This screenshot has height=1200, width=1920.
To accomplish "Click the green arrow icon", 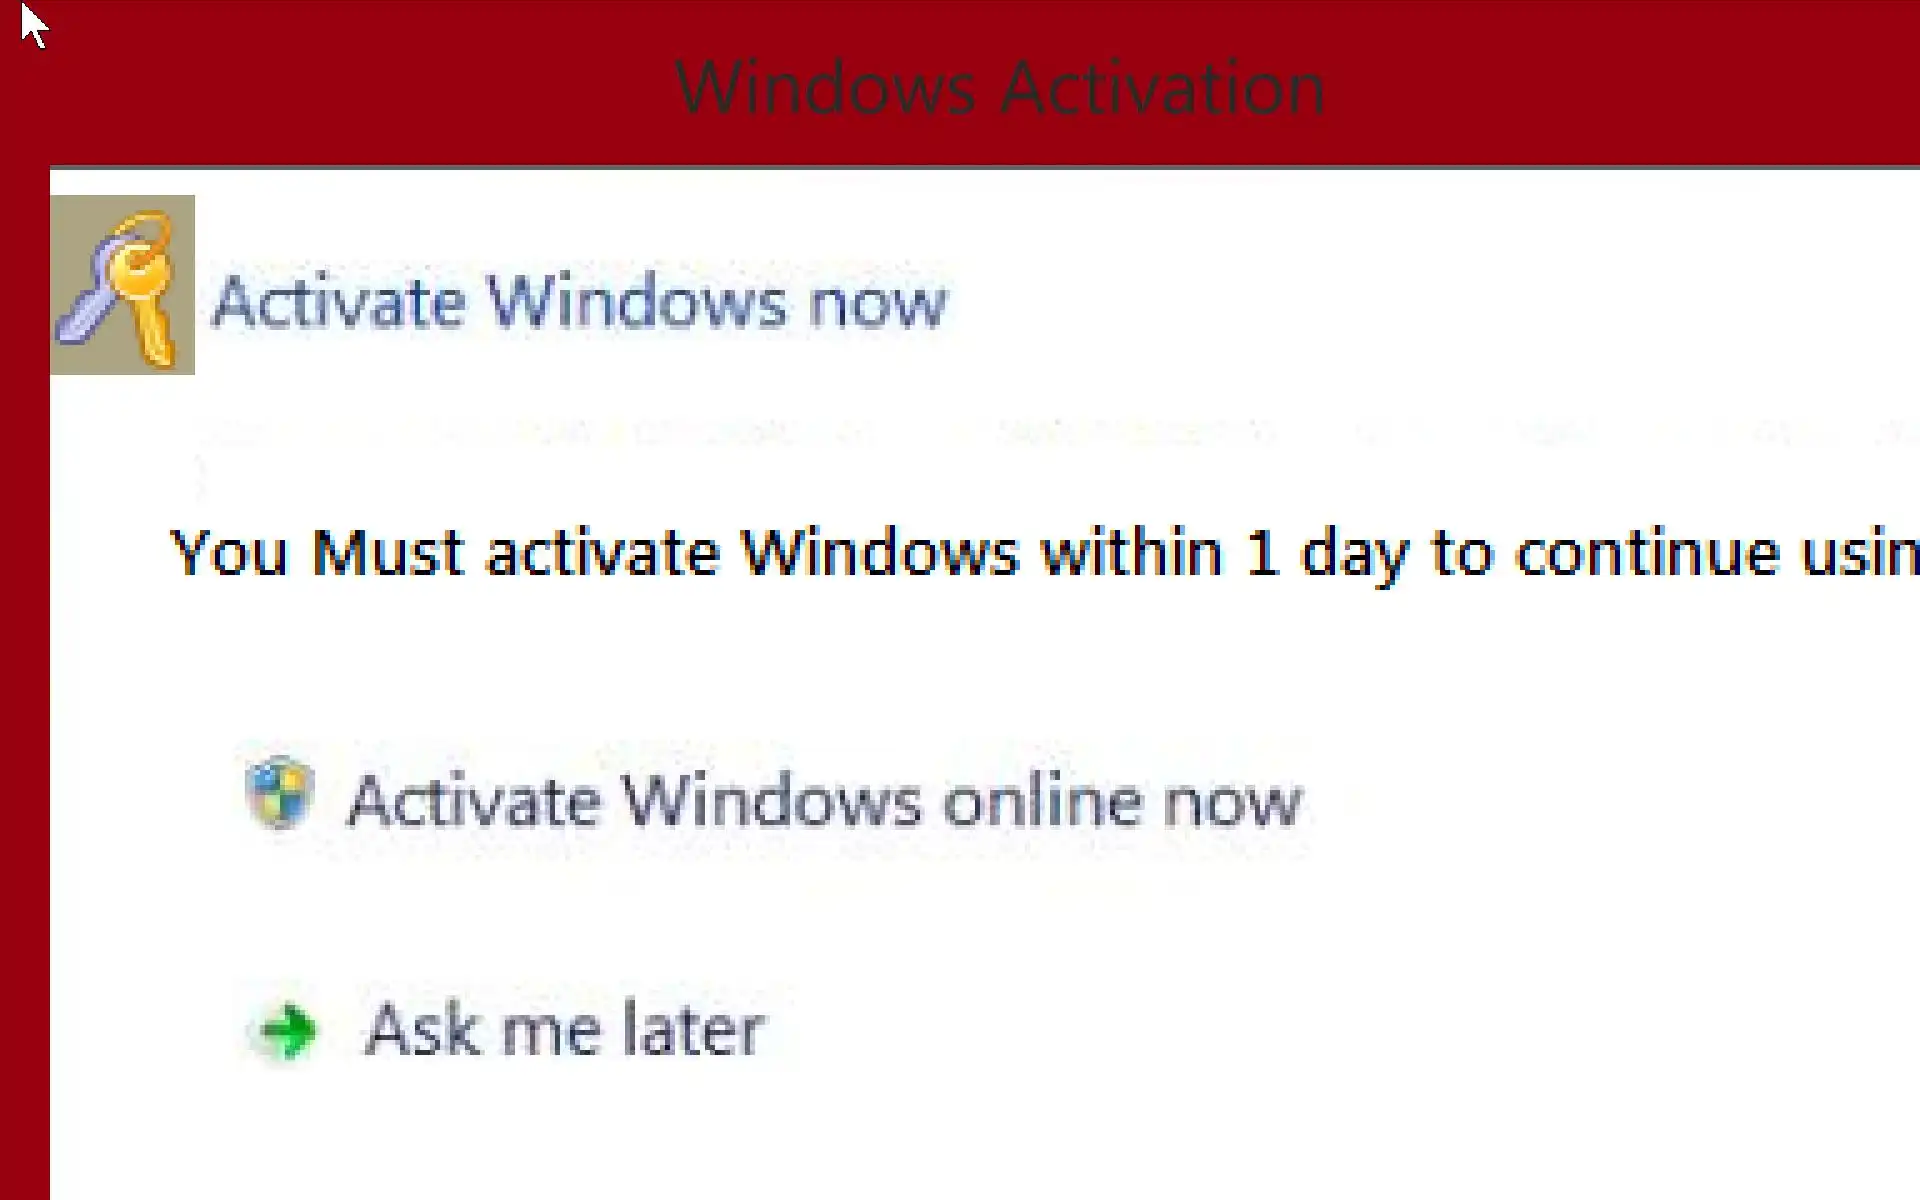I will pos(287,1031).
